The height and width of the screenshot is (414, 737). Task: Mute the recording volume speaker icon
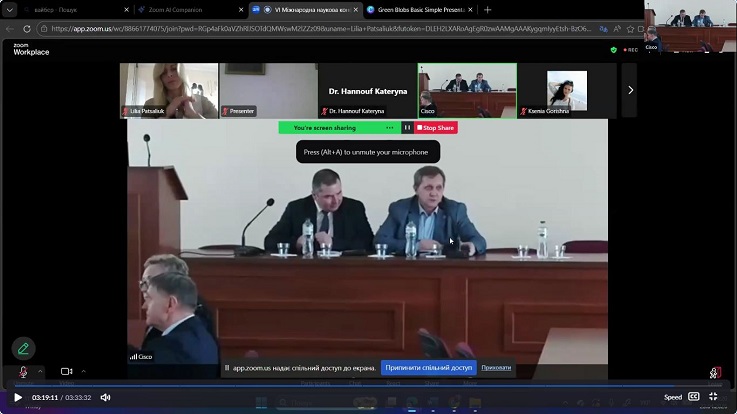point(105,397)
